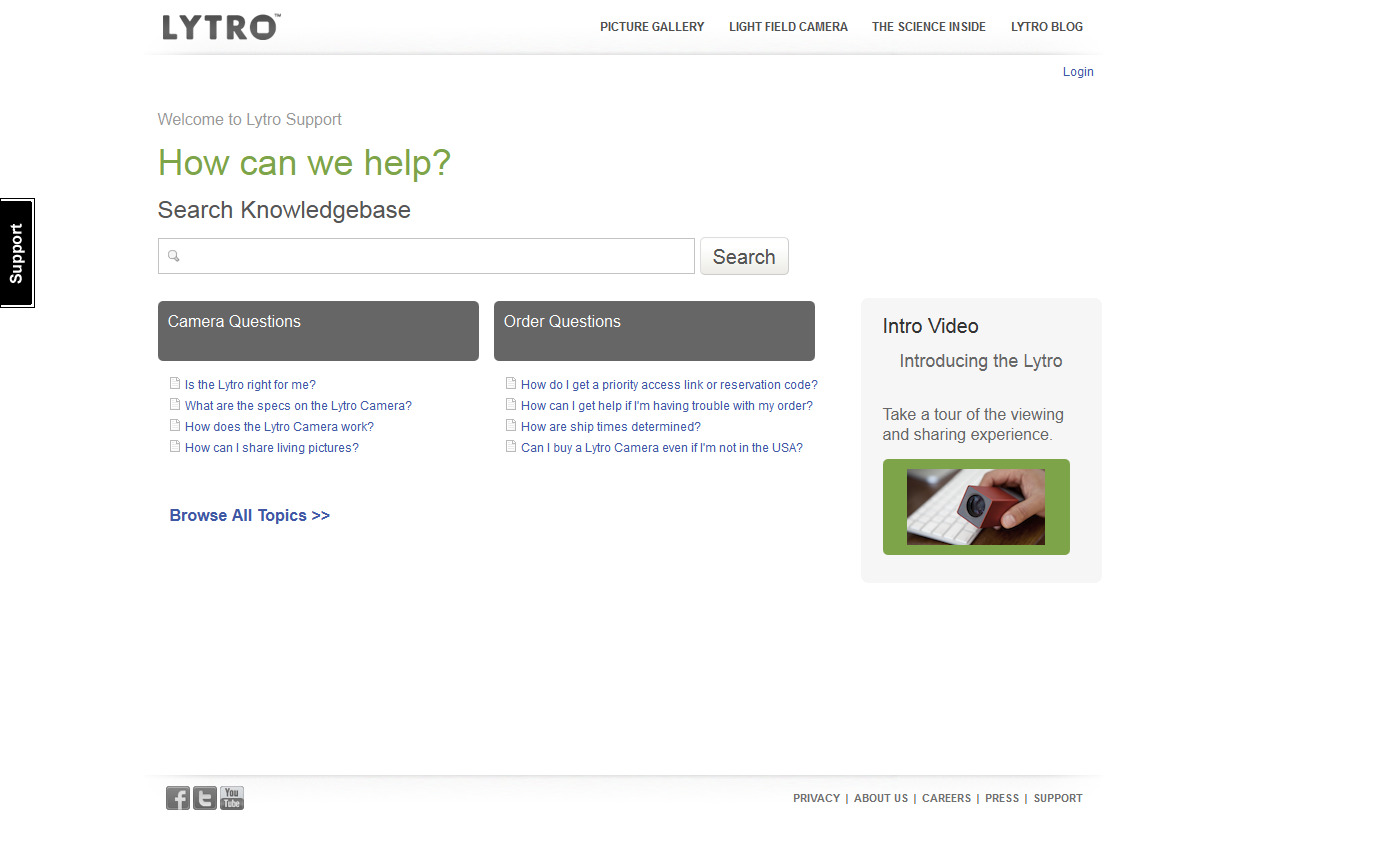Click document icon beside 'How are ship times determined?'

[x=511, y=426]
